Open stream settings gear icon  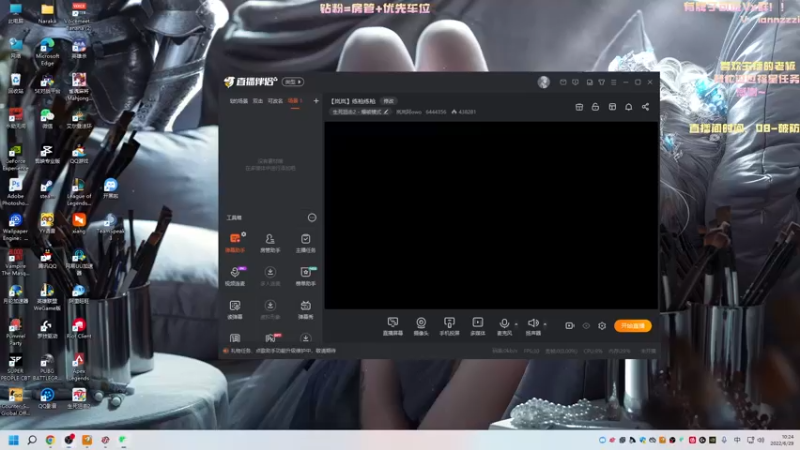click(x=602, y=326)
